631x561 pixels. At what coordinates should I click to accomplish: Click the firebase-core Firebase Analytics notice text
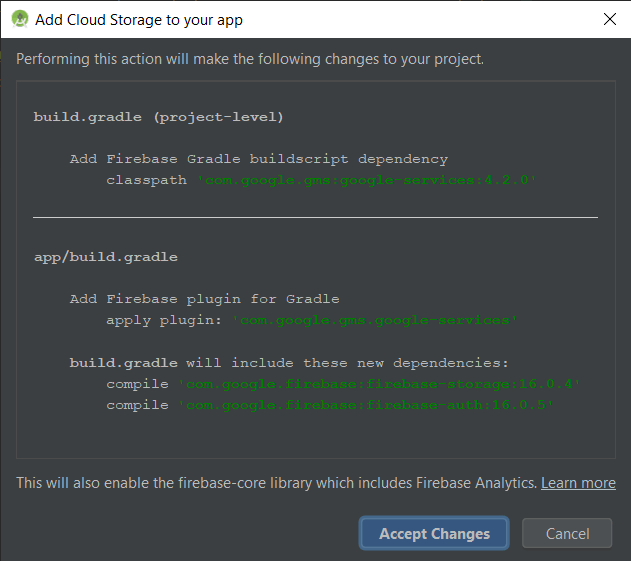click(x=276, y=483)
